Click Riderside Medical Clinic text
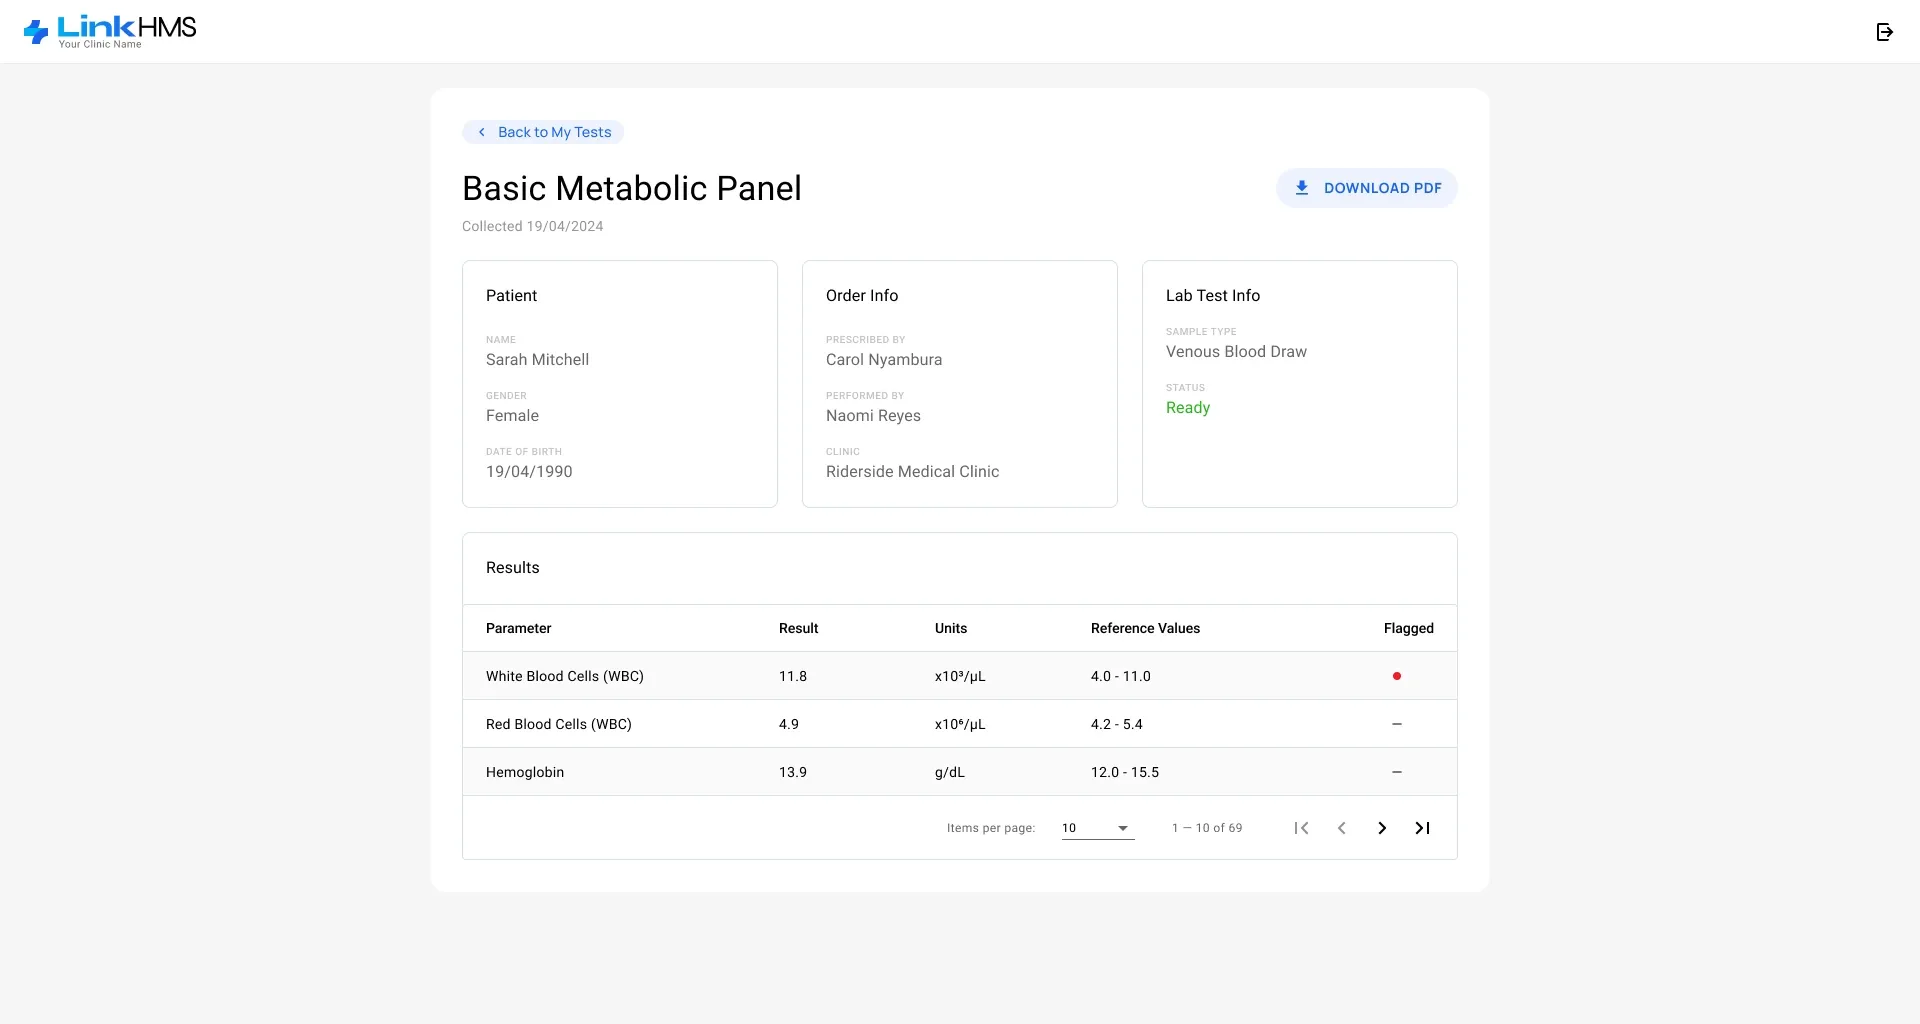This screenshot has height=1024, width=1920. (x=912, y=472)
